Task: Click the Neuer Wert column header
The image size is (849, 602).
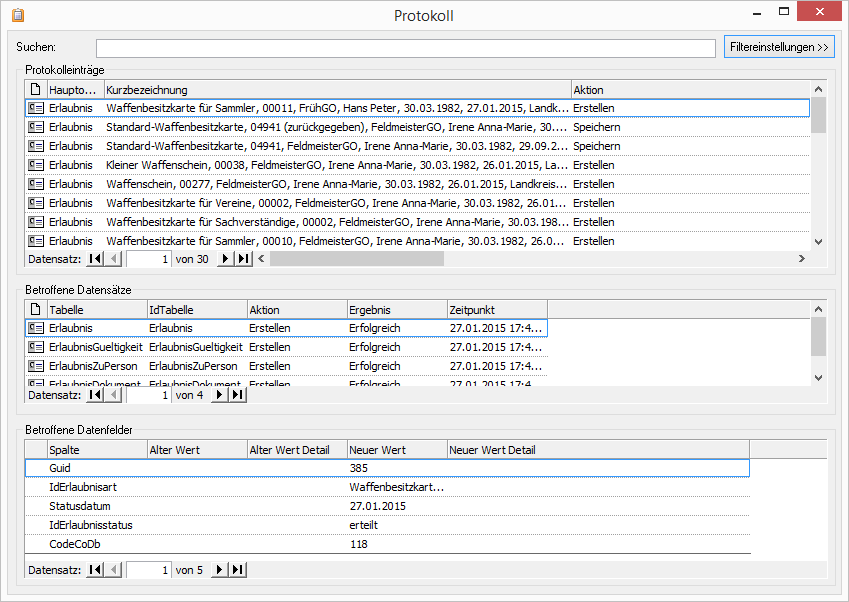Action: (x=396, y=450)
